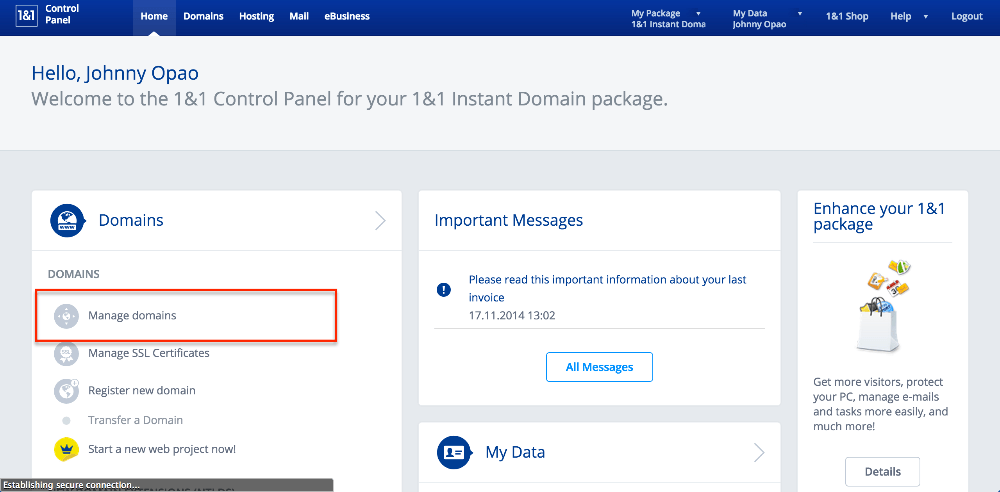Viewport: 1000px width, 492px height.
Task: Read the important invoice information message
Action: point(607,288)
